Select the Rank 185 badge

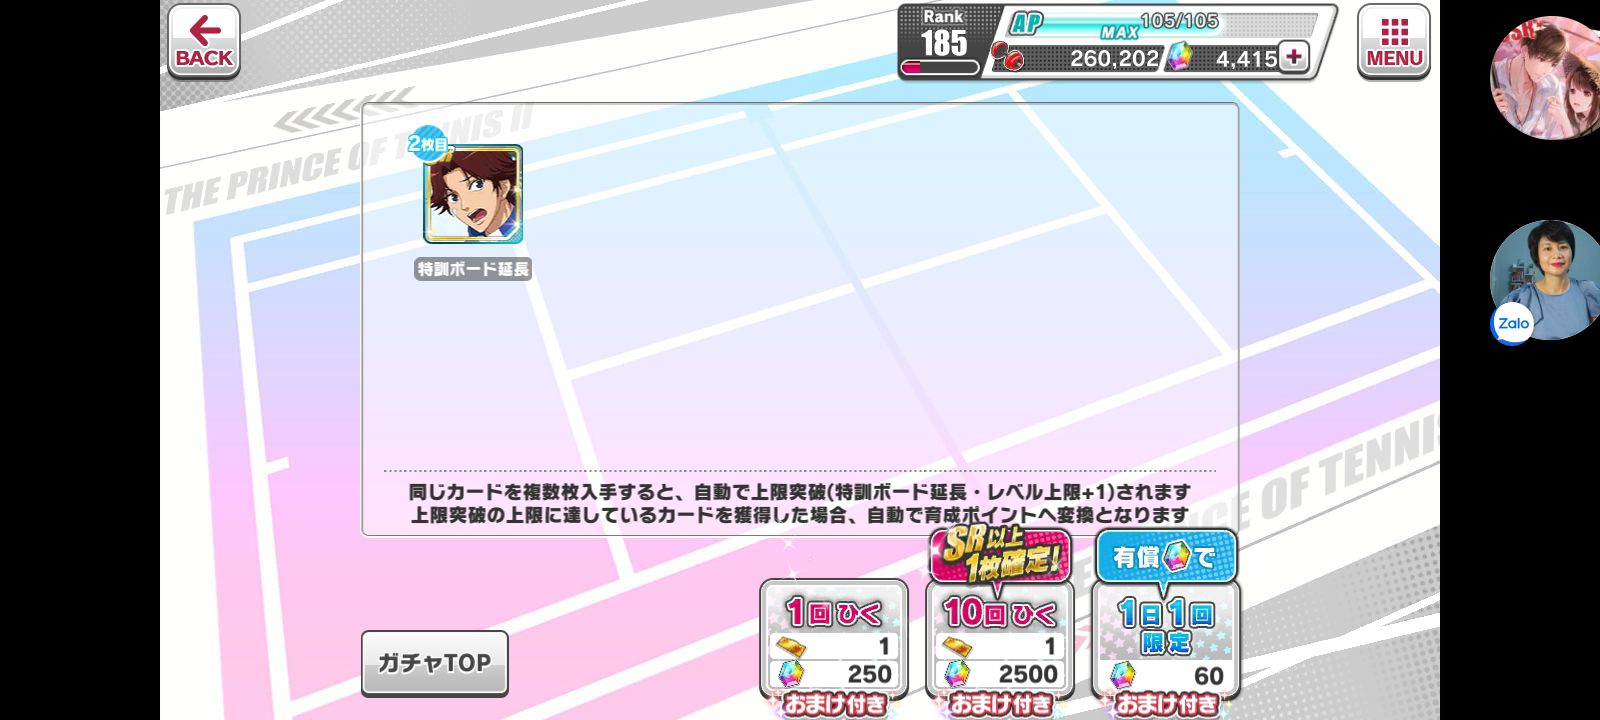[942, 40]
